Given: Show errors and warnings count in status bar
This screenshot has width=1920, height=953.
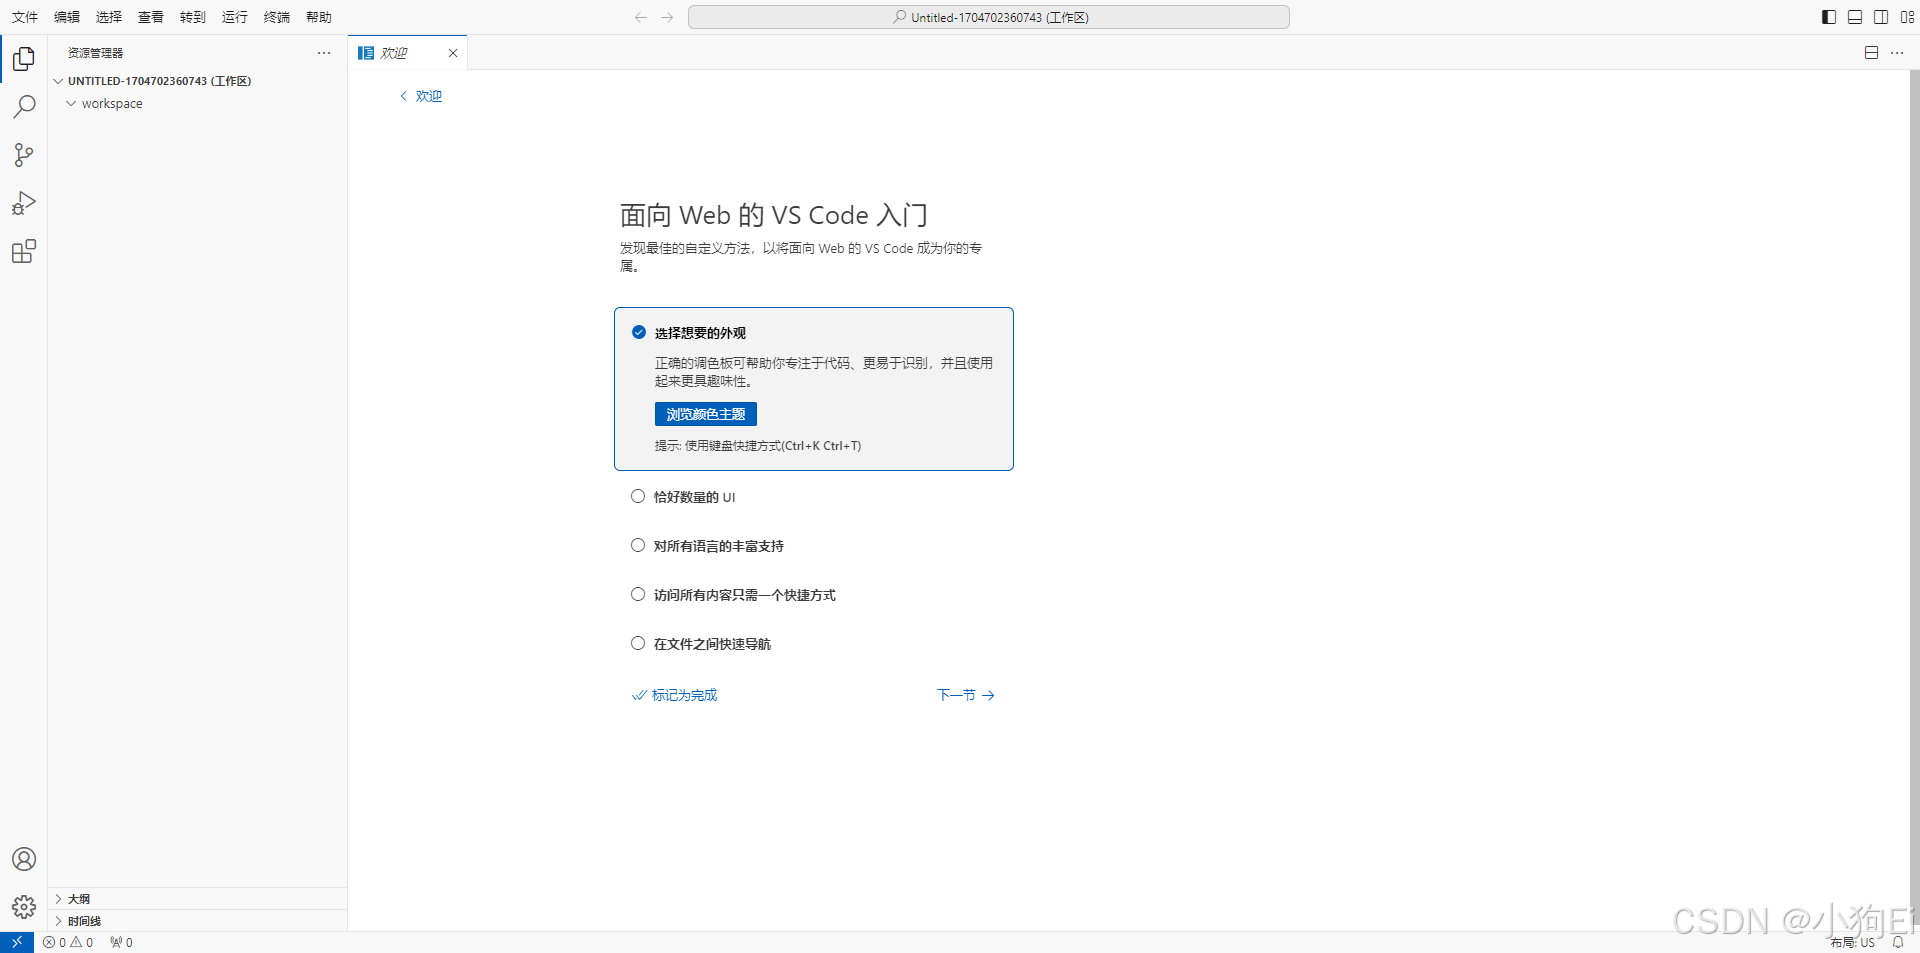Looking at the screenshot, I should click(68, 942).
